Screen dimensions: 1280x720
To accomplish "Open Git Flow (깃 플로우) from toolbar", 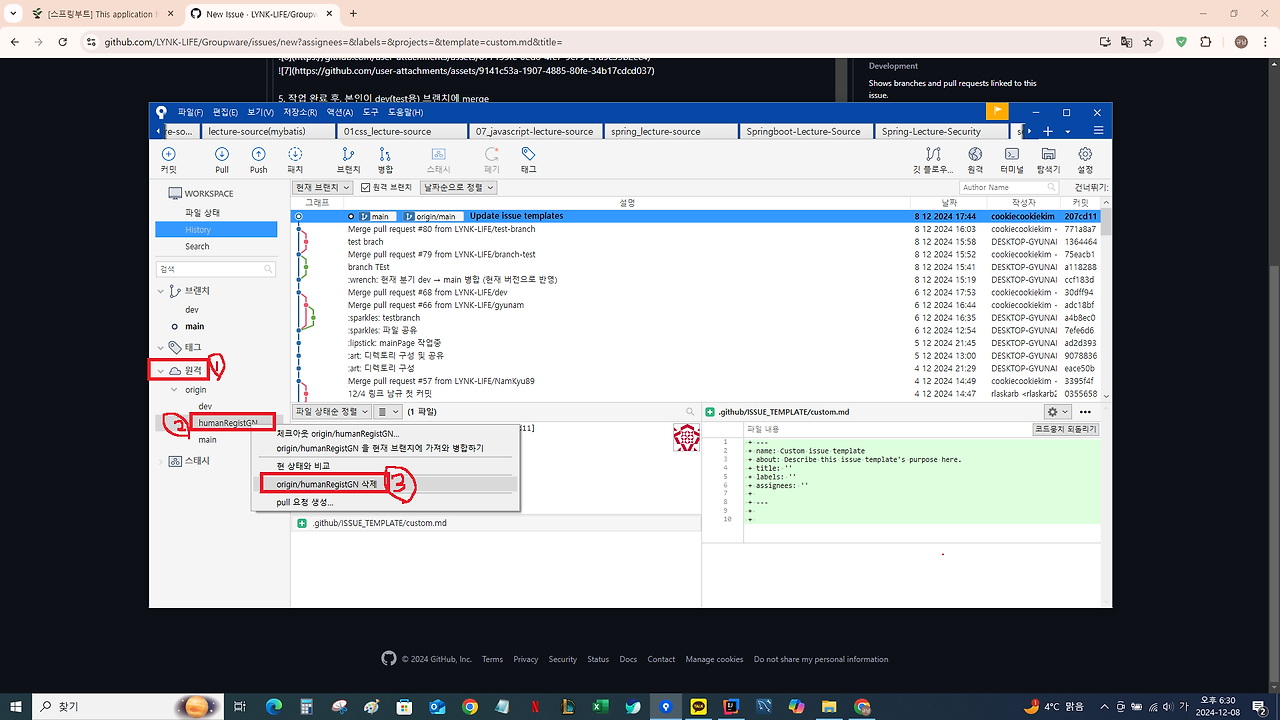I will (x=933, y=154).
